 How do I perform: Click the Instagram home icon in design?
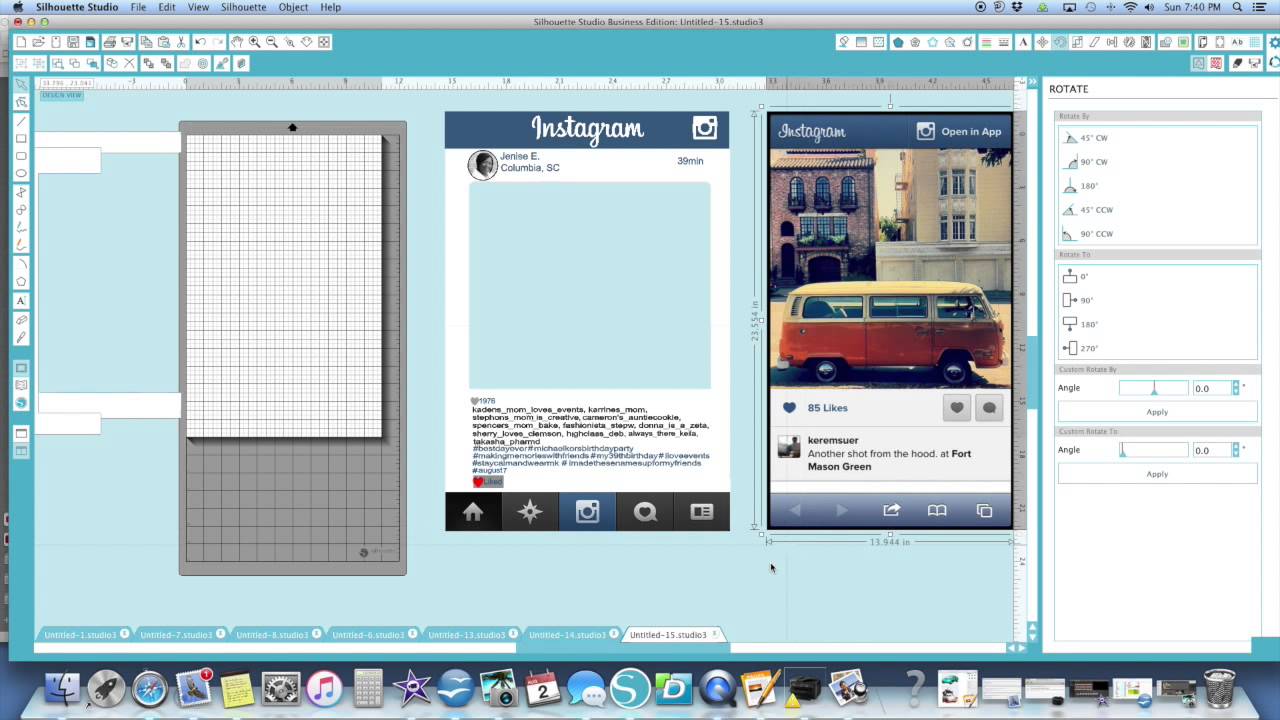pyautogui.click(x=473, y=512)
